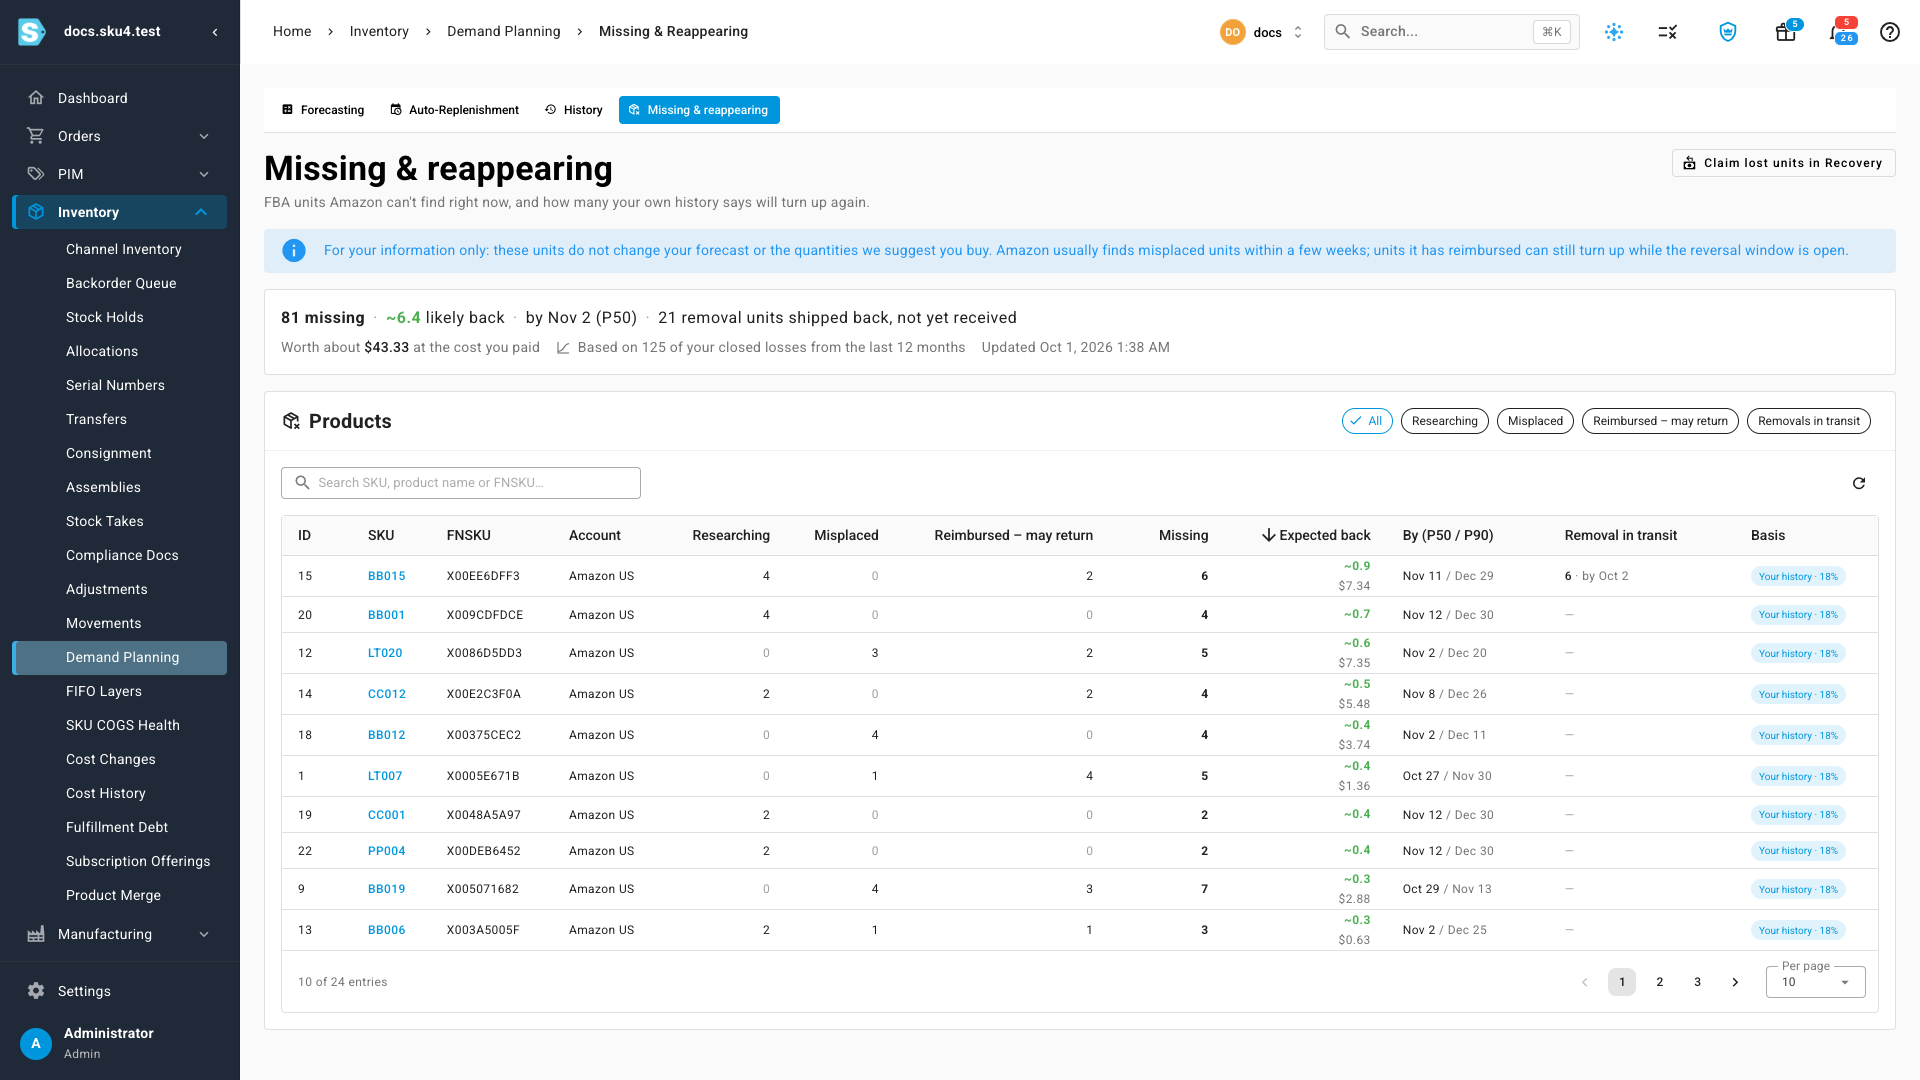Click the app logo in the sidebar header
The height and width of the screenshot is (1080, 1920).
[x=32, y=32]
